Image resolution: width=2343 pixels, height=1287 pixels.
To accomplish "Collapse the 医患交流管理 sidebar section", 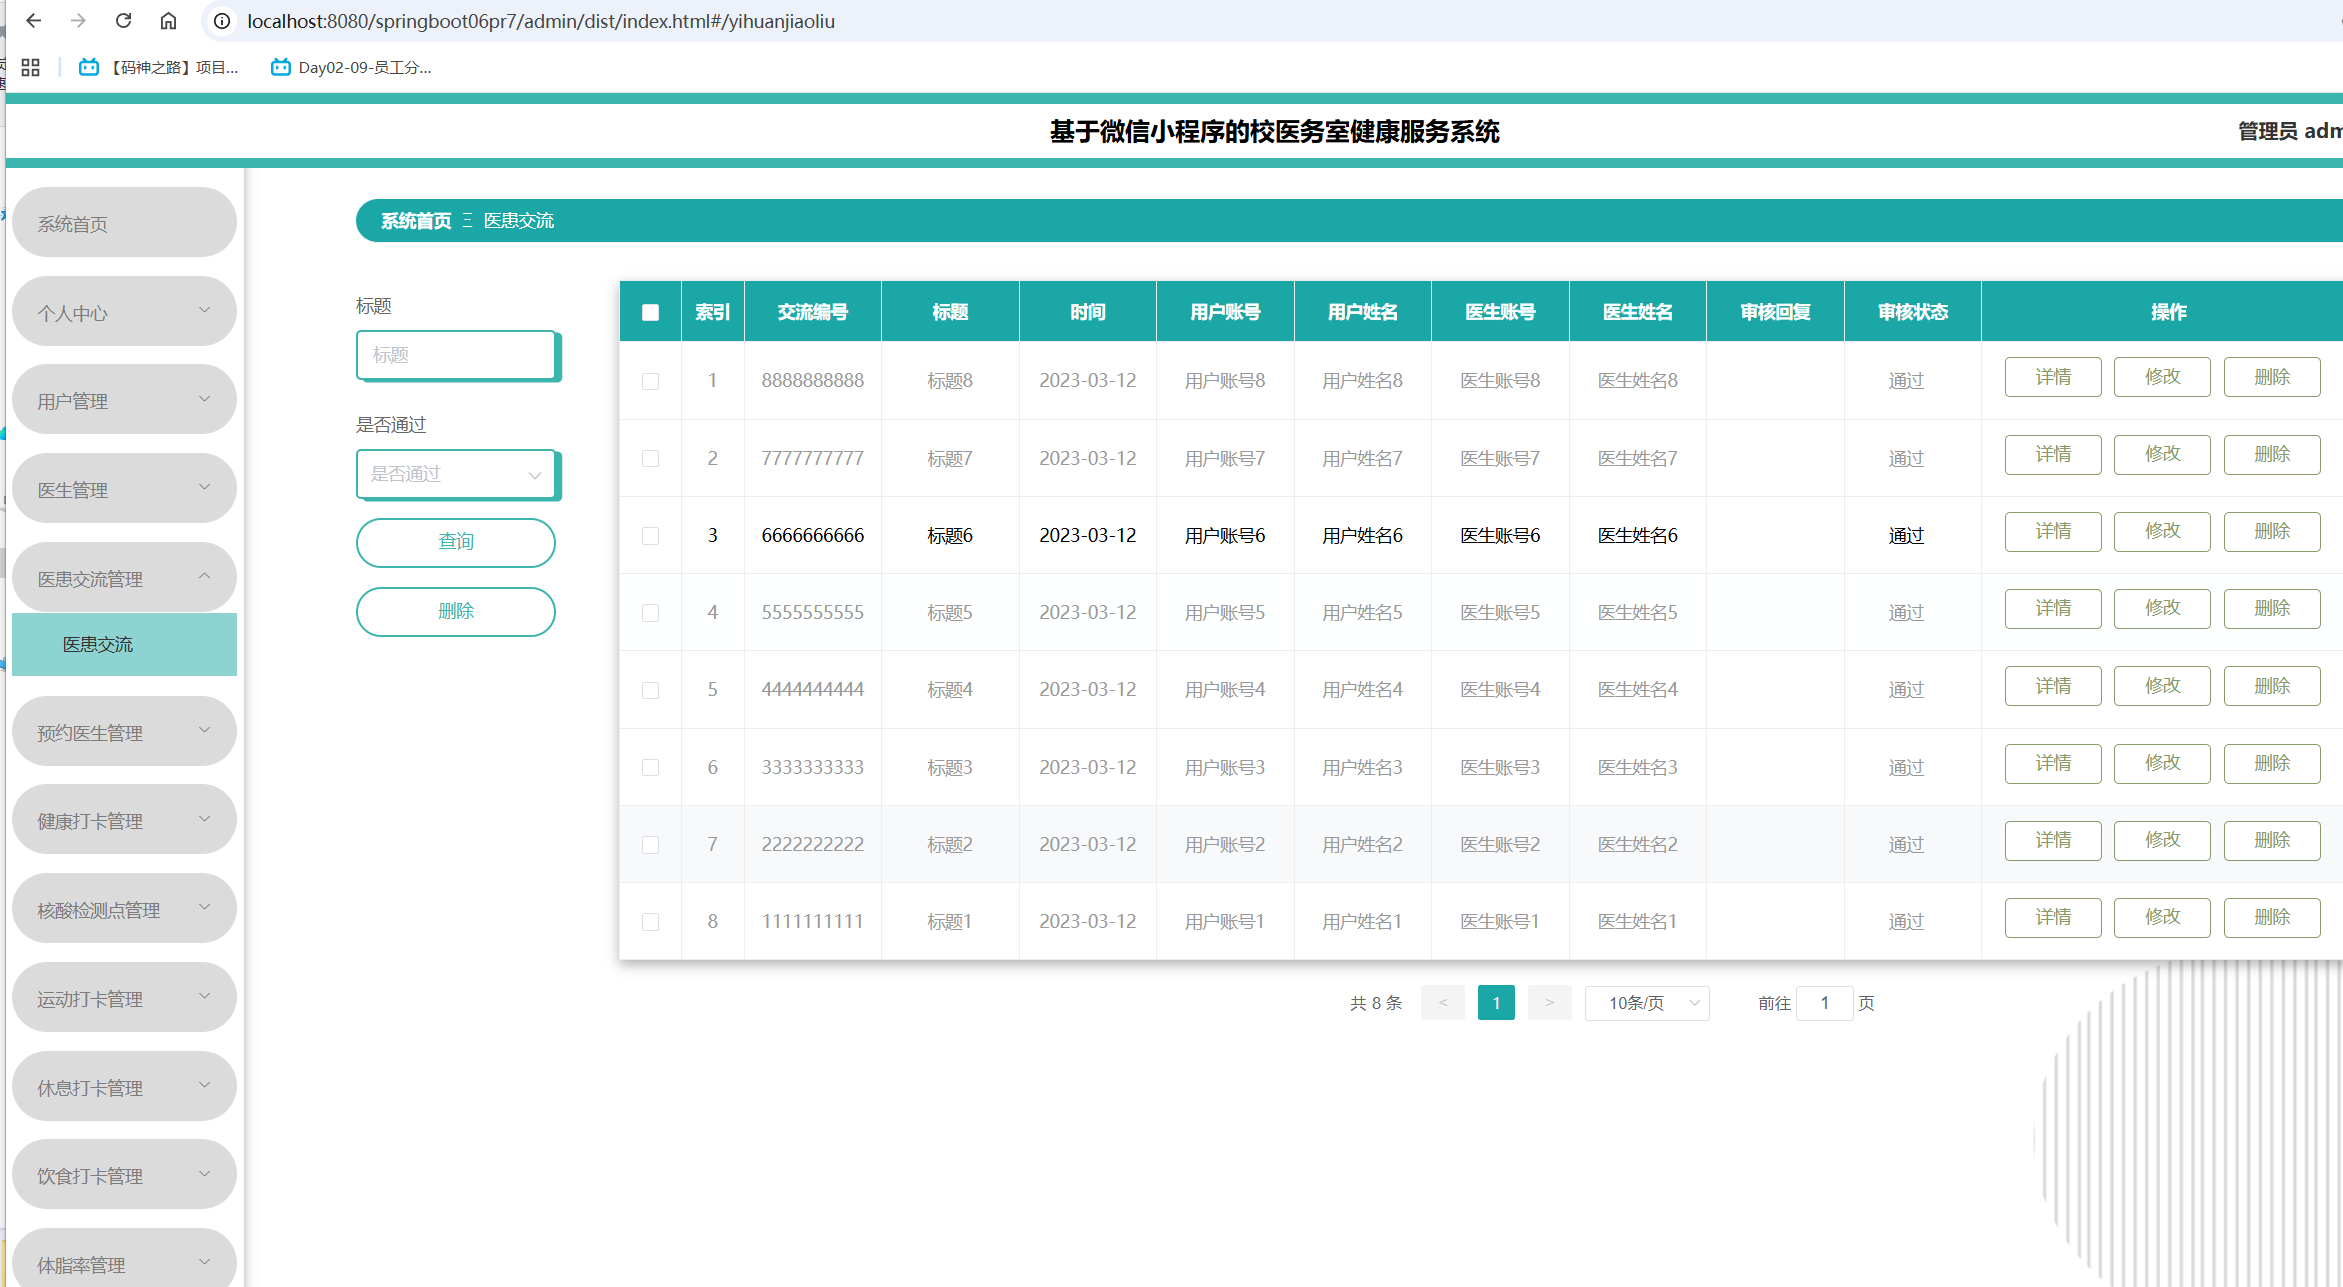I will pos(124,577).
